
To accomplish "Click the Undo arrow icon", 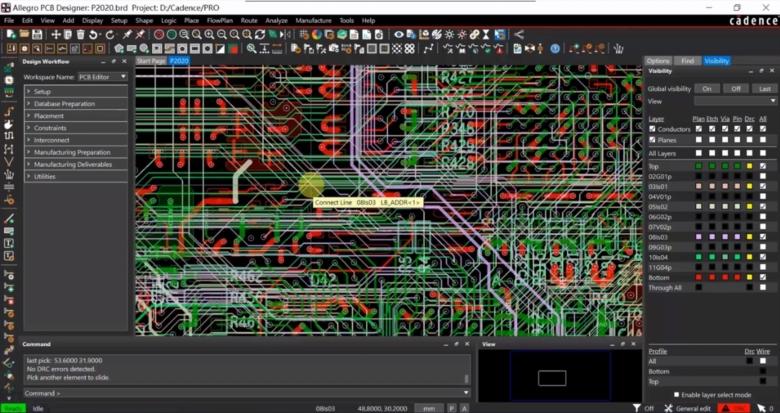I will [x=92, y=34].
